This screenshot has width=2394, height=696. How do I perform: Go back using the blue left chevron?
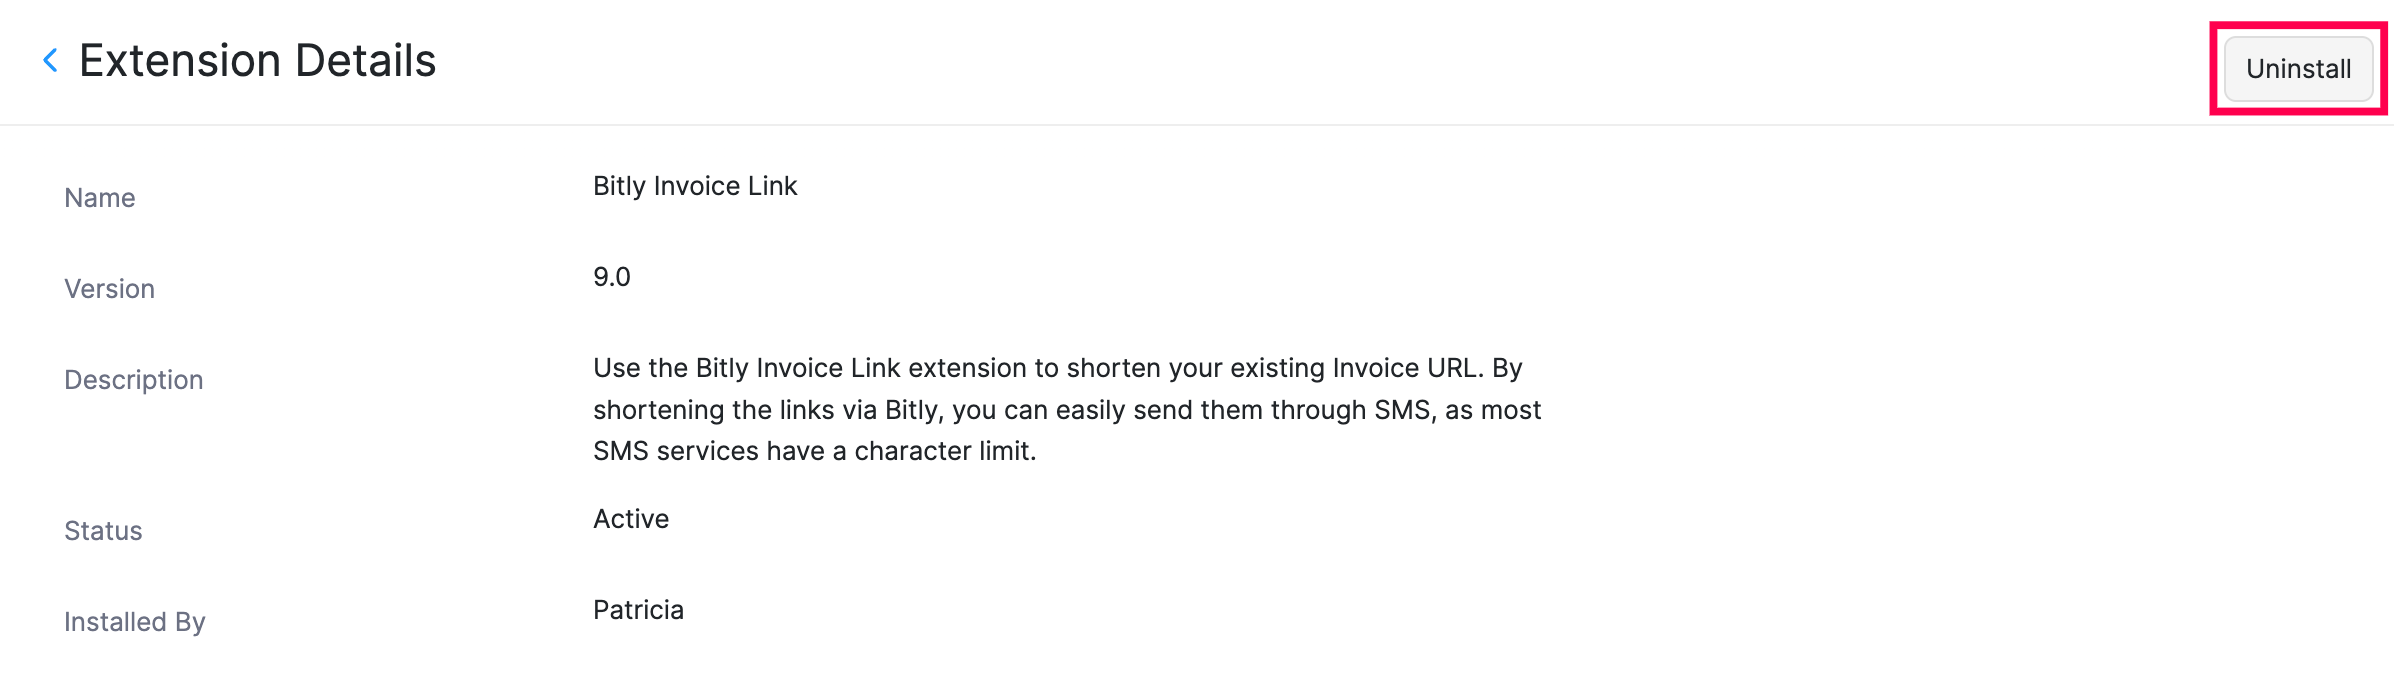coord(50,61)
